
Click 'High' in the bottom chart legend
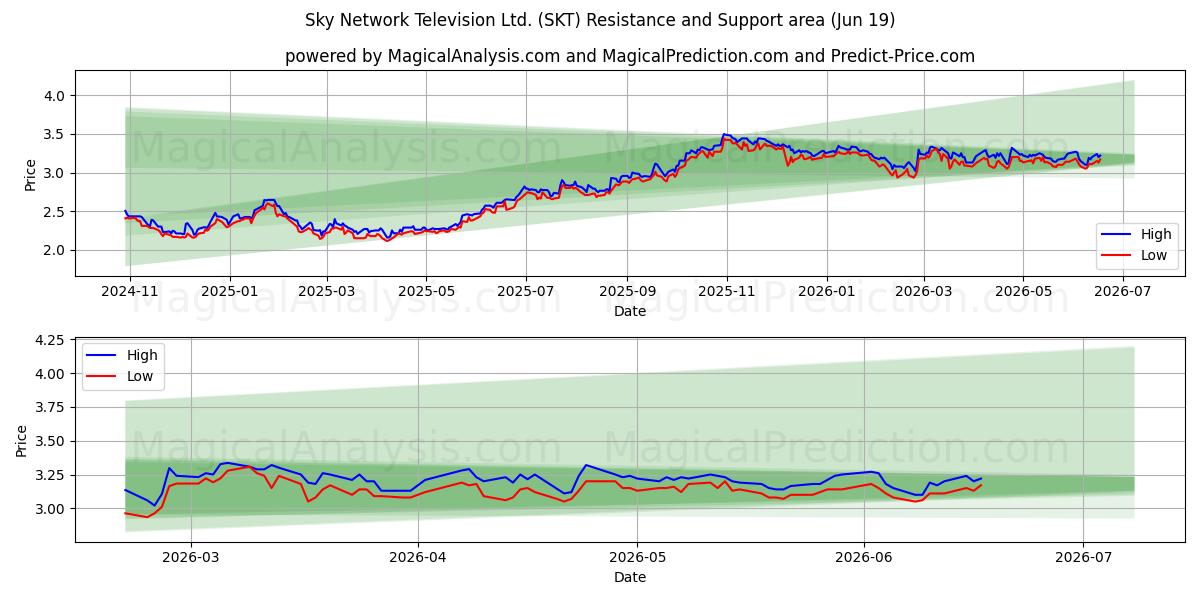pos(142,355)
